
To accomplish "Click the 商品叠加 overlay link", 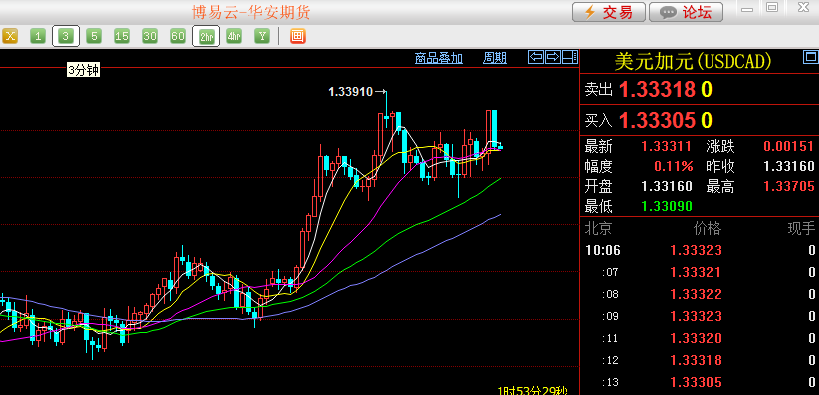I will pyautogui.click(x=439, y=58).
